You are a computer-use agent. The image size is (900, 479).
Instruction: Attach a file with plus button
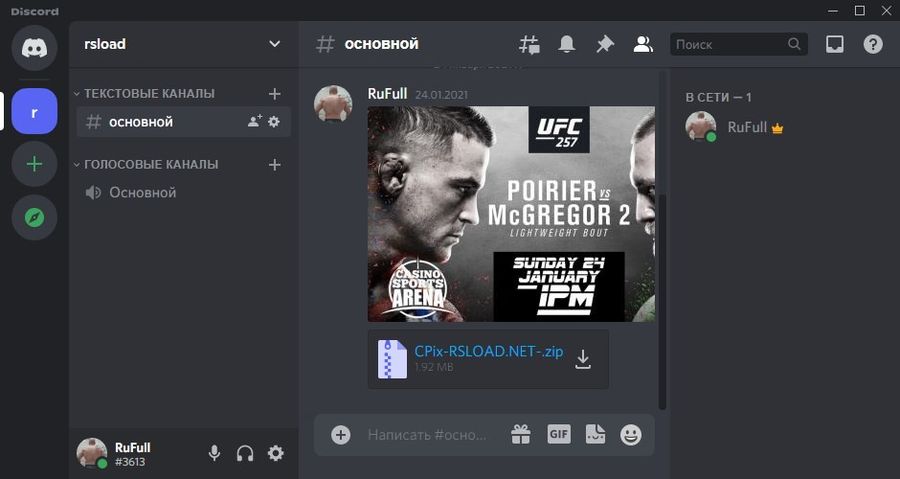(x=340, y=435)
